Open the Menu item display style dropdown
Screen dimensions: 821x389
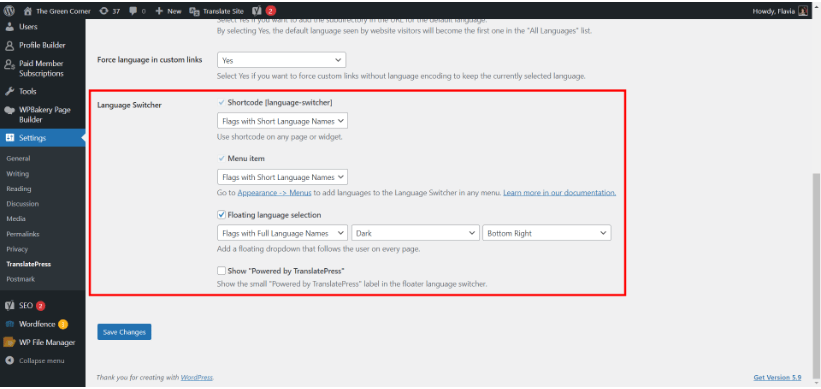point(283,177)
